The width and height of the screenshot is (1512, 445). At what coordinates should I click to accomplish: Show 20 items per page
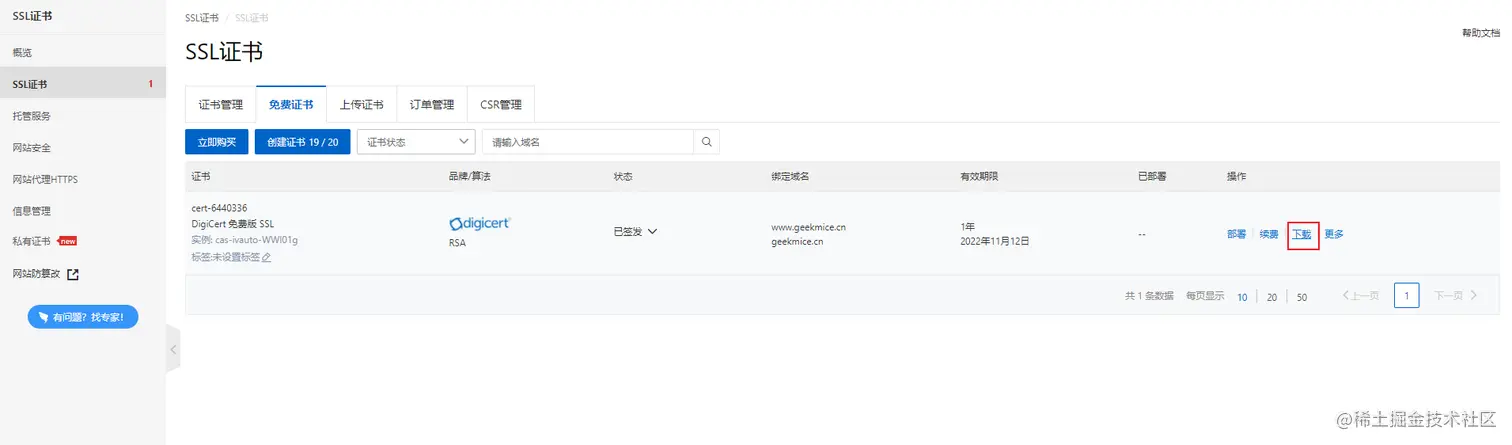(1272, 297)
